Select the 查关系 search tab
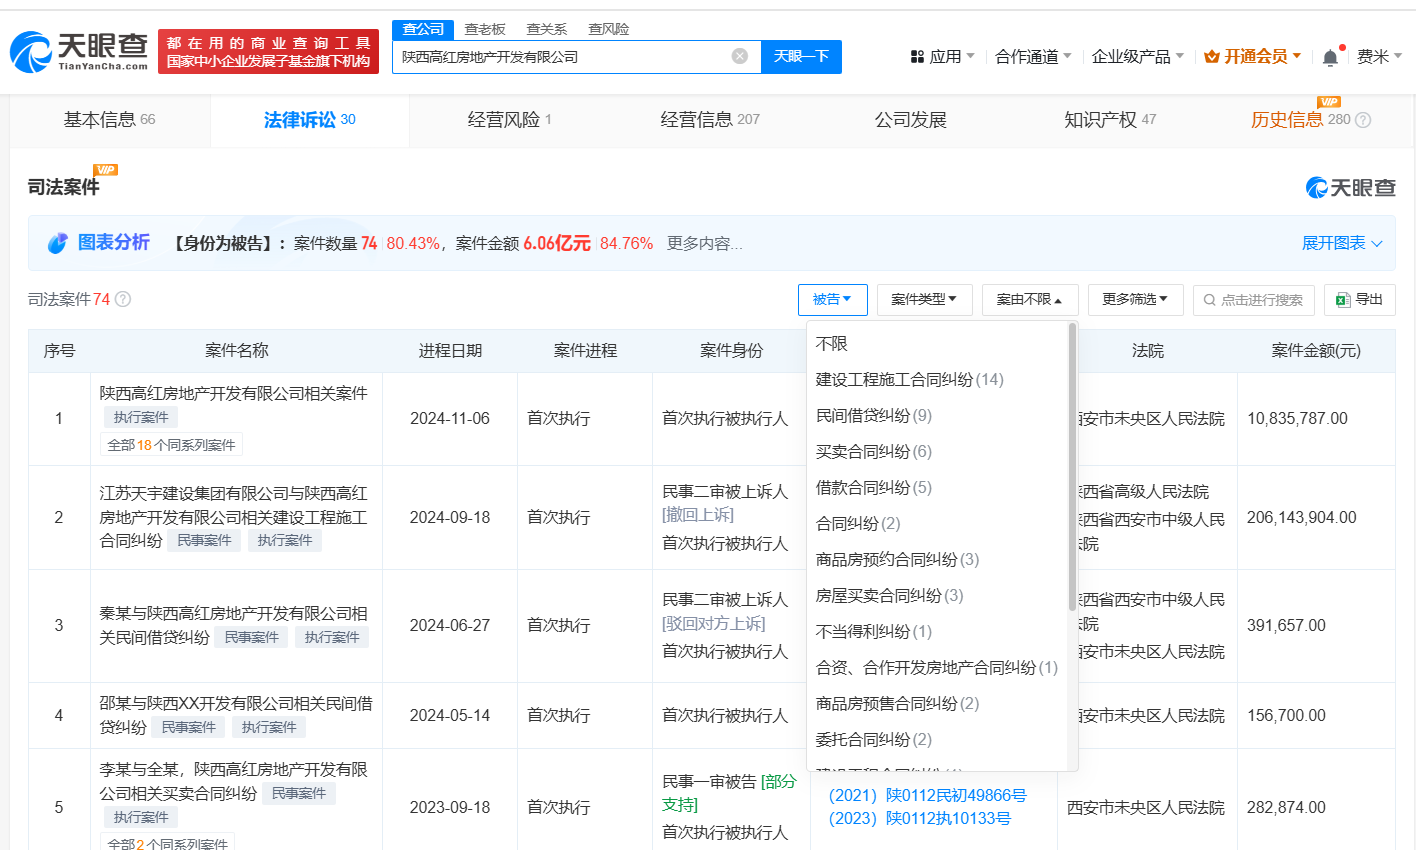This screenshot has width=1416, height=850. tap(547, 29)
